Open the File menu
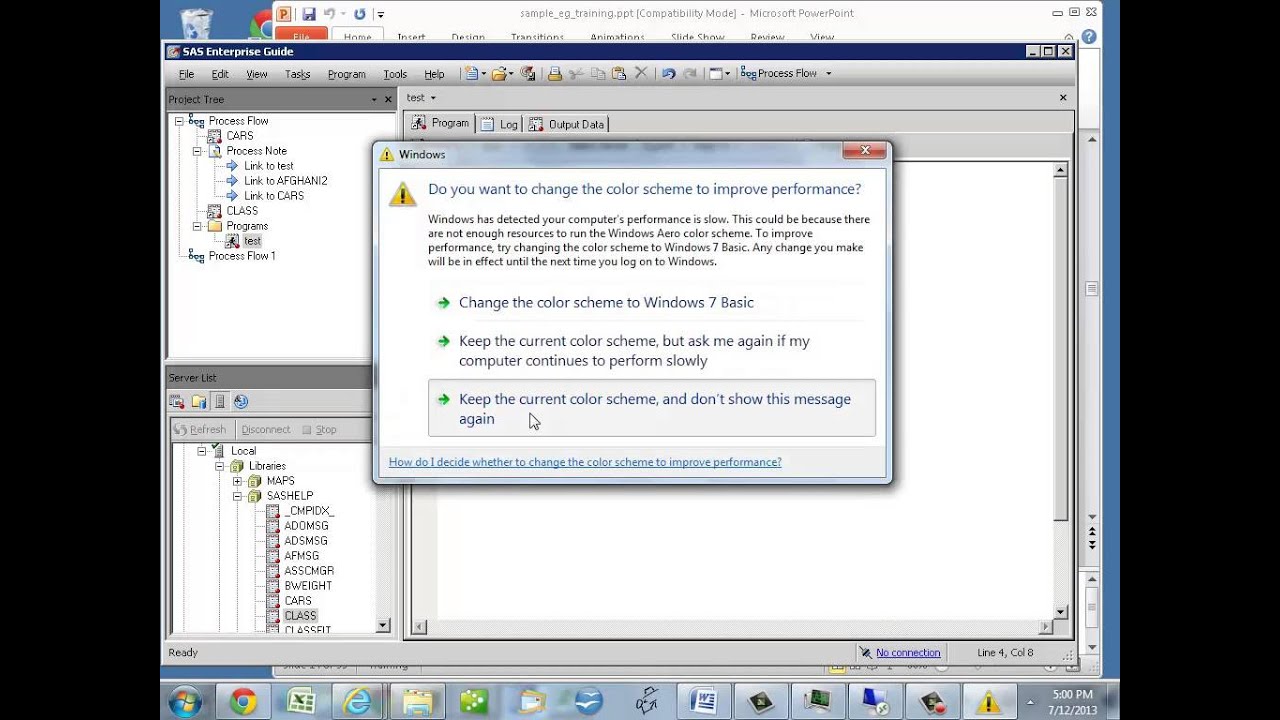1280x720 pixels. pyautogui.click(x=186, y=74)
